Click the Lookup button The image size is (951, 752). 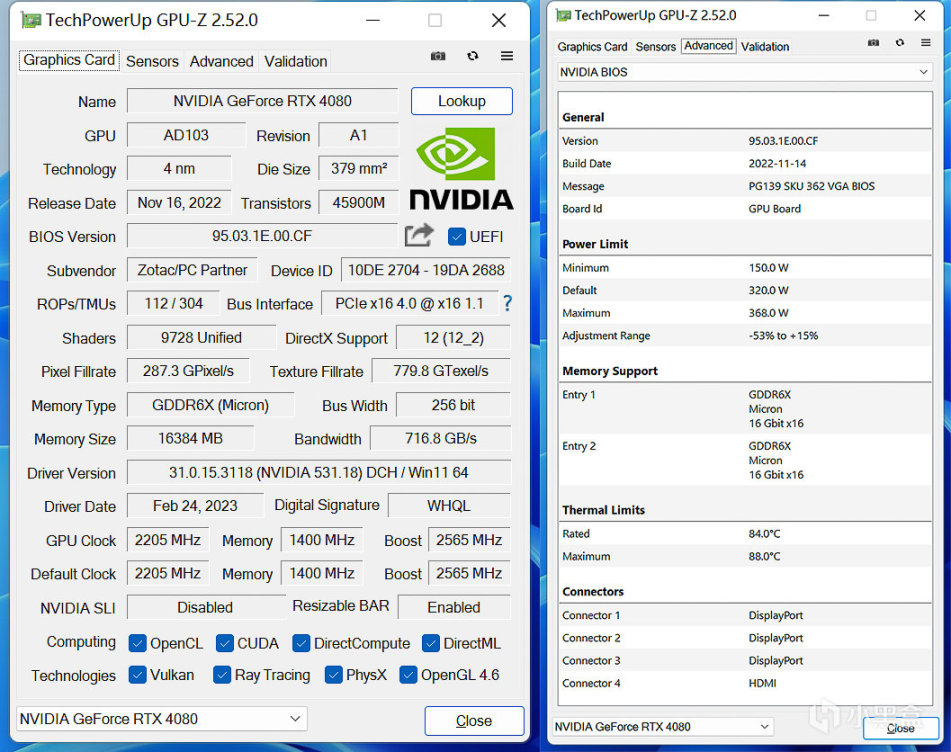pos(462,101)
